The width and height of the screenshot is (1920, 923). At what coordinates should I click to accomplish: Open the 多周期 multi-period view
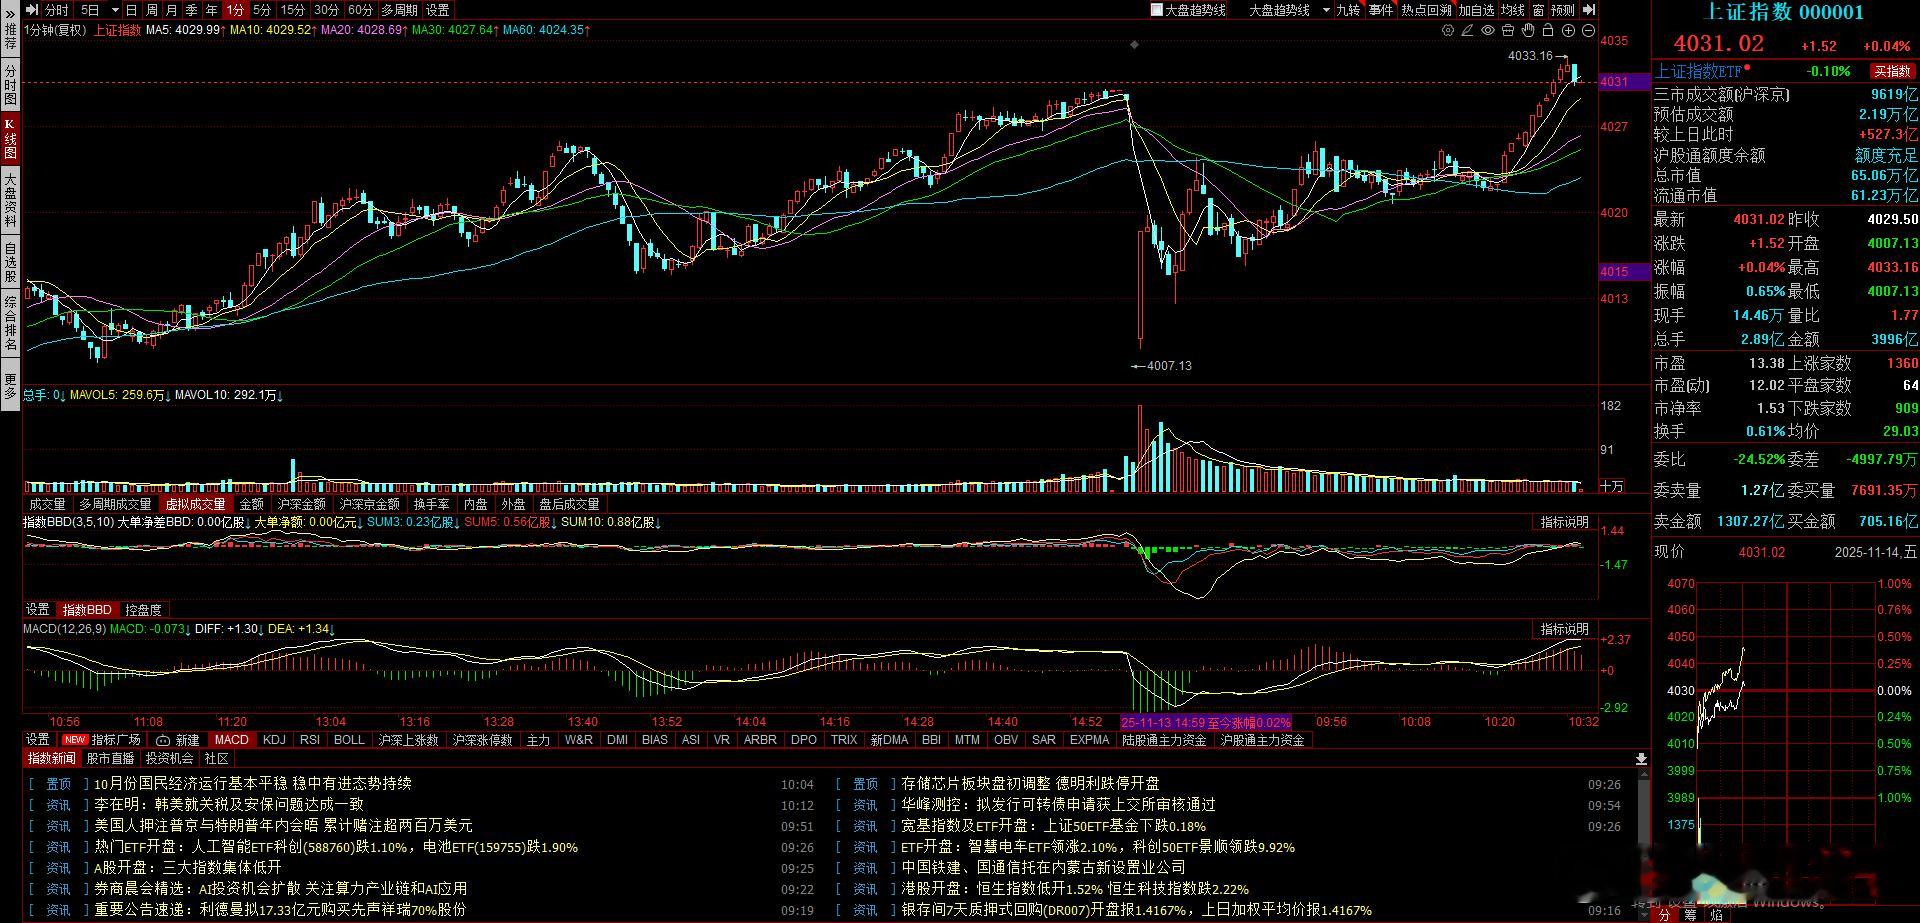pyautogui.click(x=399, y=10)
